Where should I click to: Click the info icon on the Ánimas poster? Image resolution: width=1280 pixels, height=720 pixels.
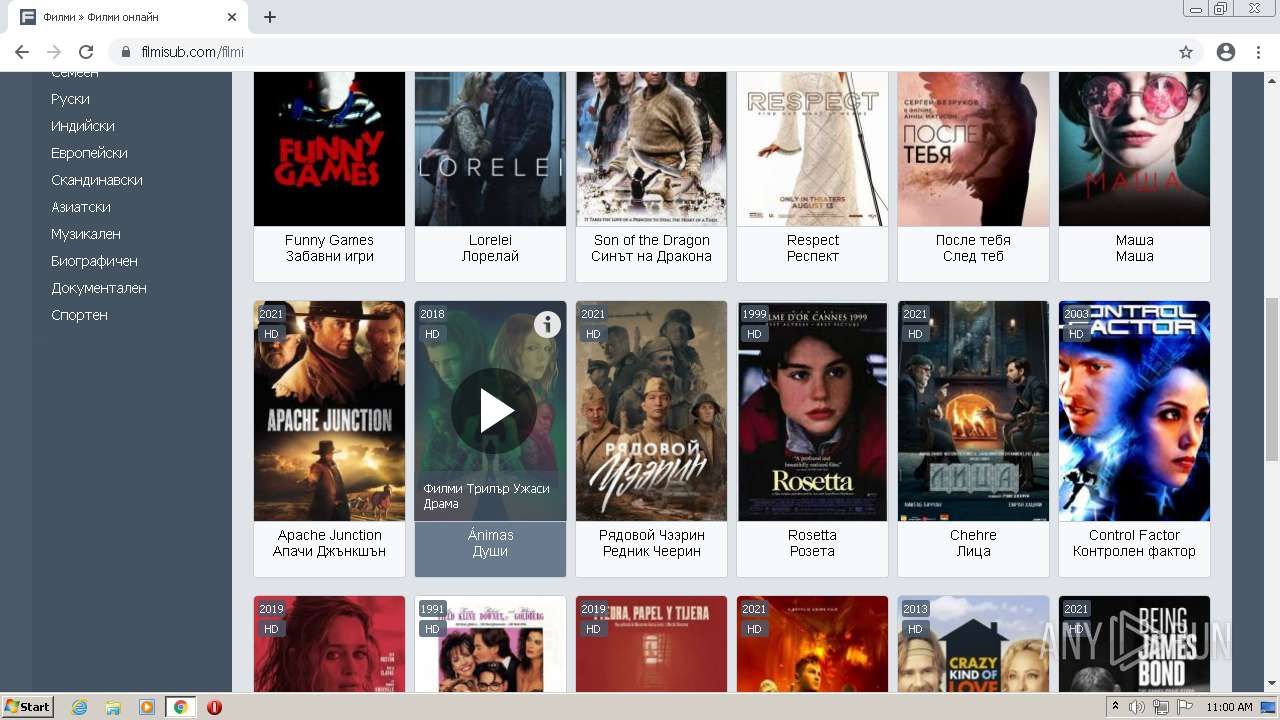tap(547, 324)
